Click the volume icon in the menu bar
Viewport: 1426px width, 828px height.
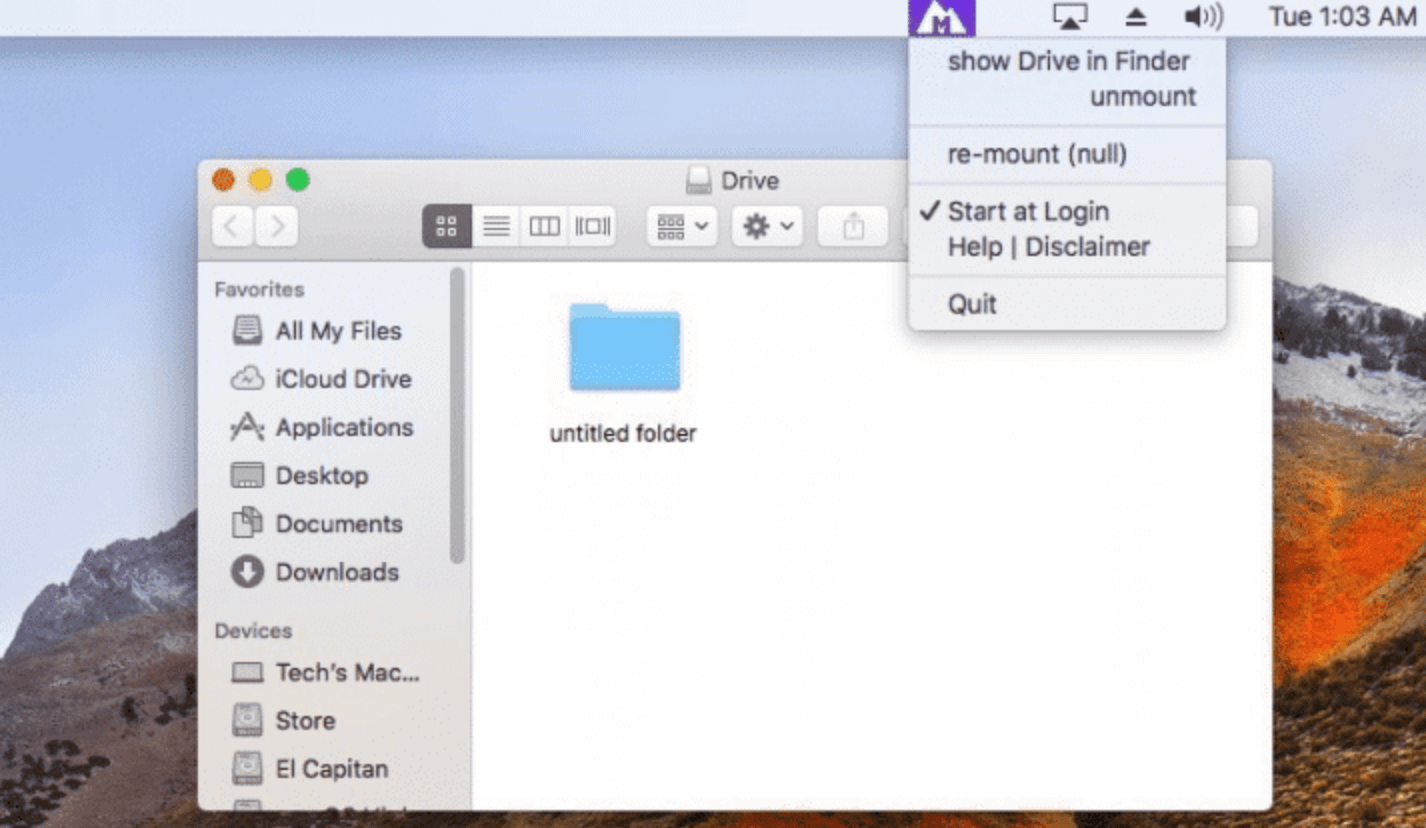click(x=1202, y=15)
